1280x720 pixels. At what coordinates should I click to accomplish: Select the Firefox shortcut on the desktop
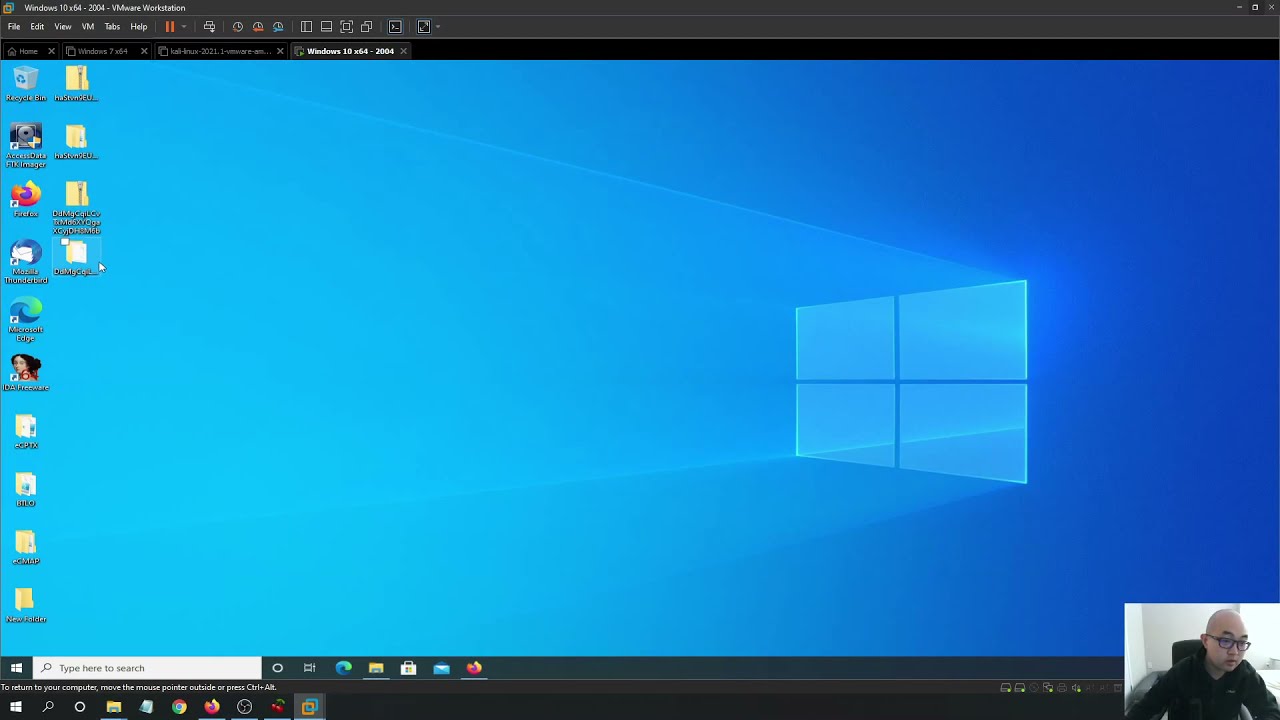click(26, 200)
